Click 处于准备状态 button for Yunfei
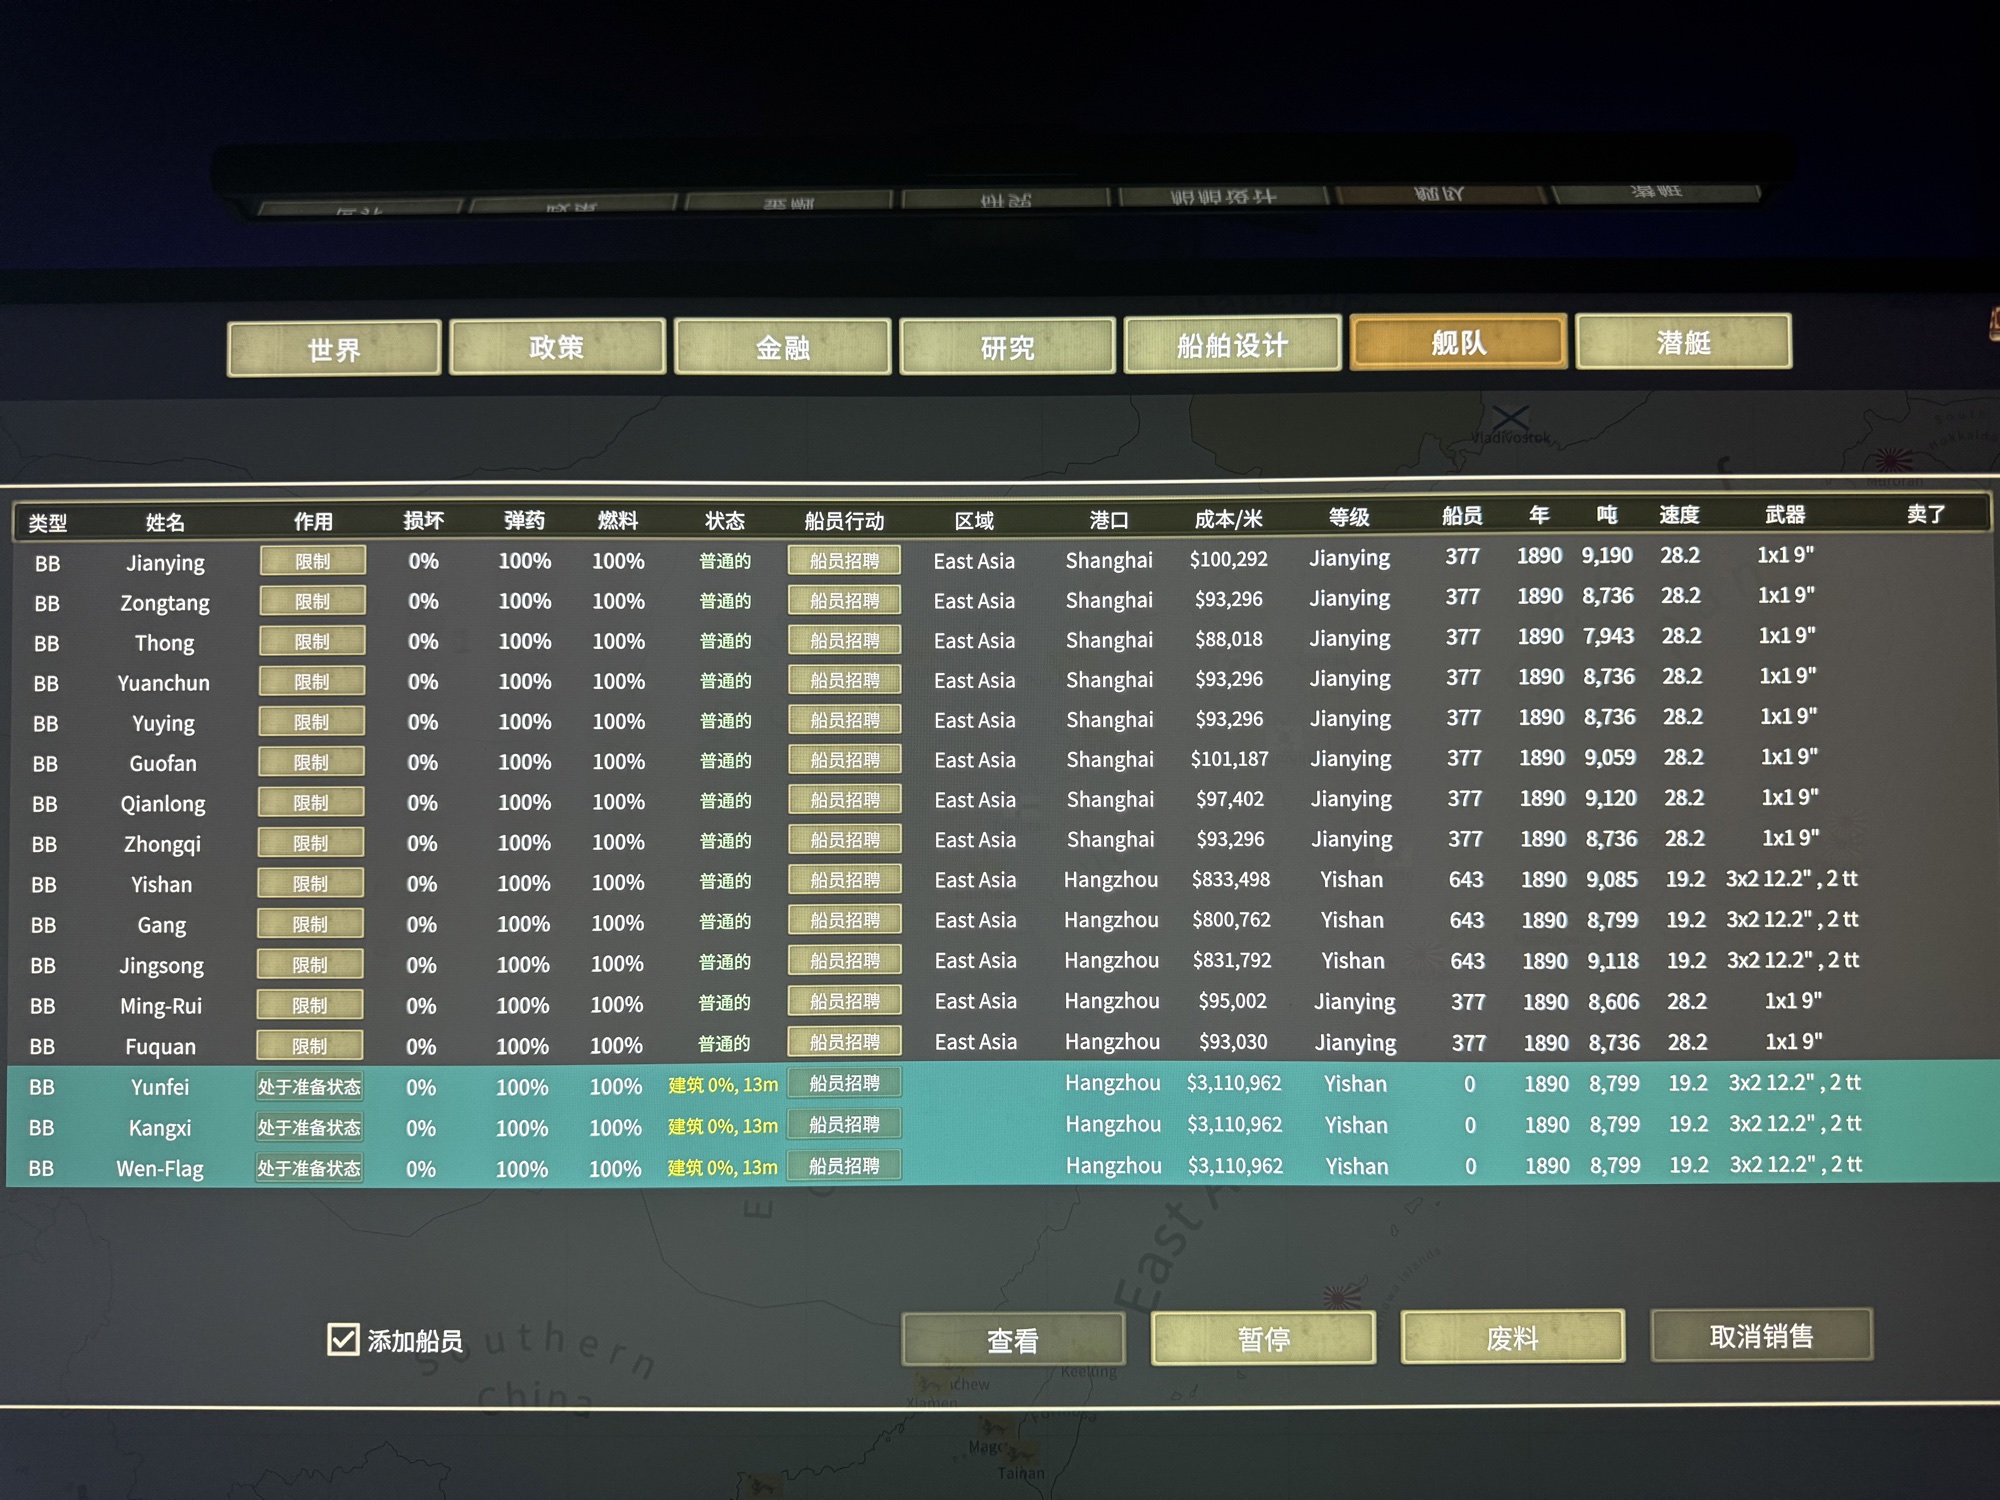Viewport: 2000px width, 1500px height. click(x=309, y=1087)
